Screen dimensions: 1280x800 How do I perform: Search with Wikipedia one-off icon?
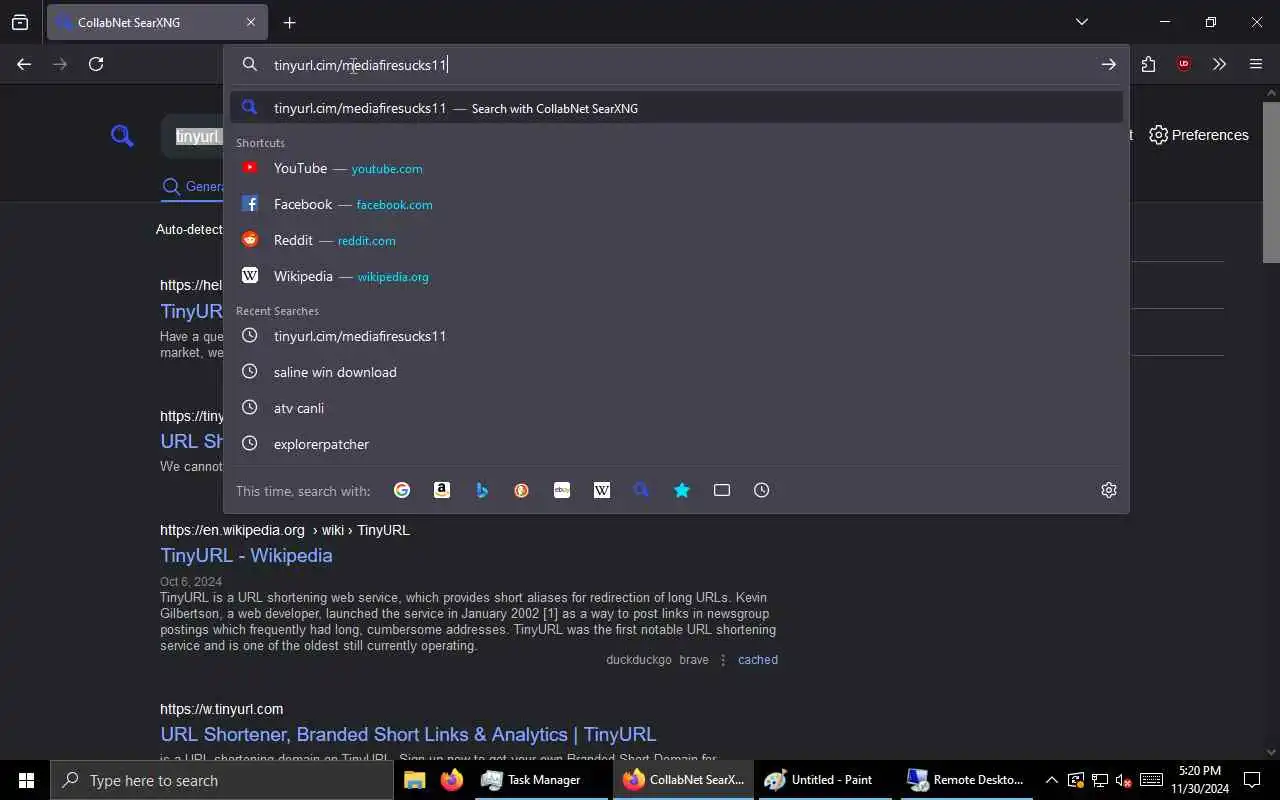pos(602,490)
